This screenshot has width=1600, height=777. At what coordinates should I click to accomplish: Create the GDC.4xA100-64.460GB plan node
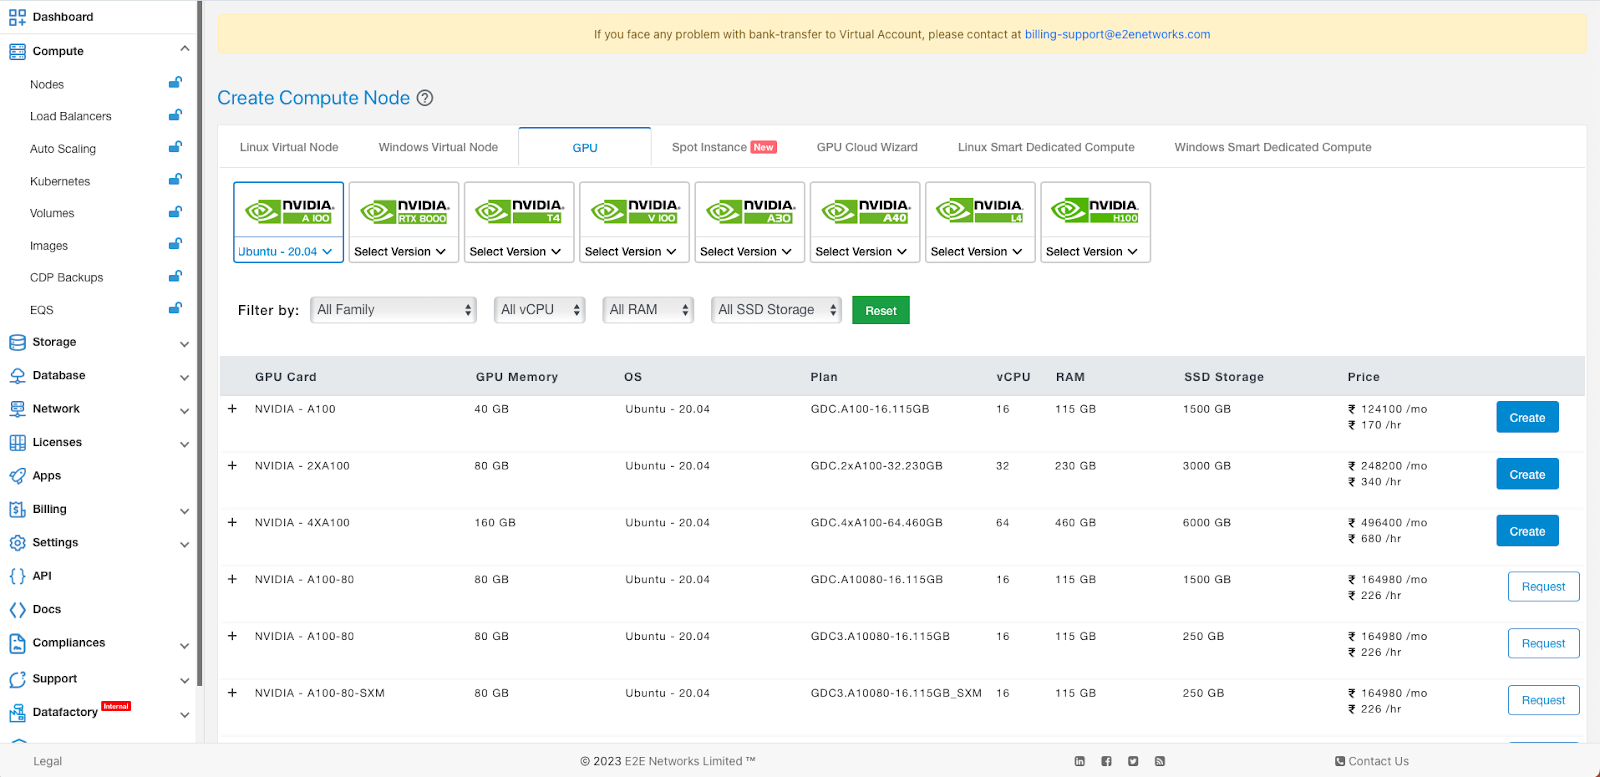pos(1527,532)
